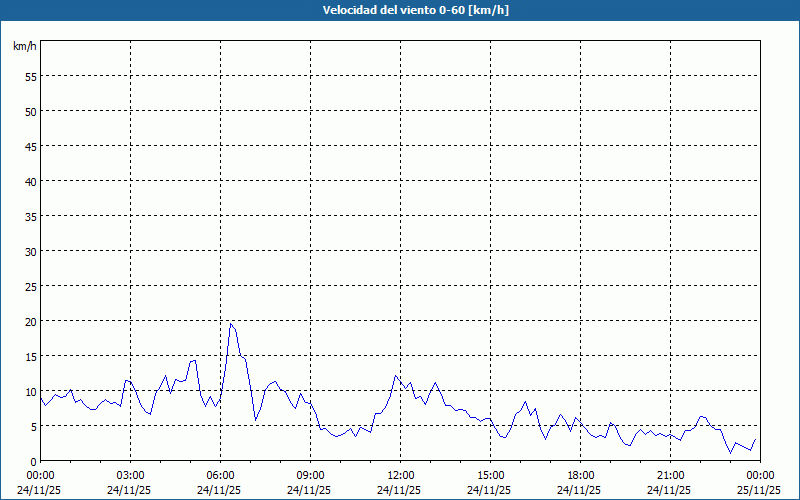
Task: Click the 03:00 time label on the X axis
Action: 130,475
